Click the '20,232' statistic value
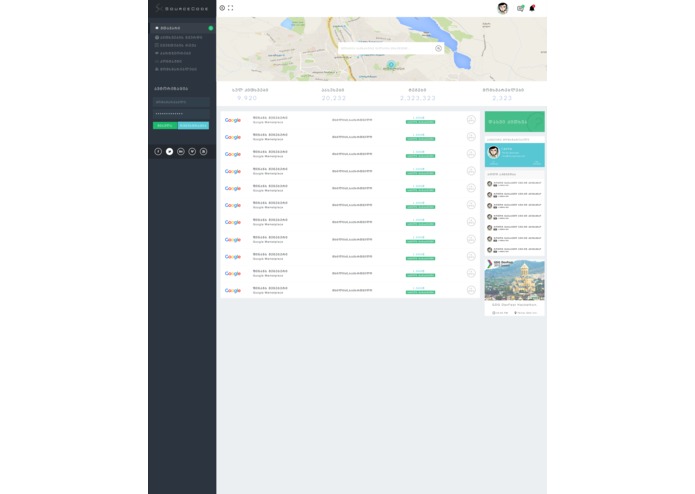The height and width of the screenshot is (494, 695). click(x=334, y=98)
